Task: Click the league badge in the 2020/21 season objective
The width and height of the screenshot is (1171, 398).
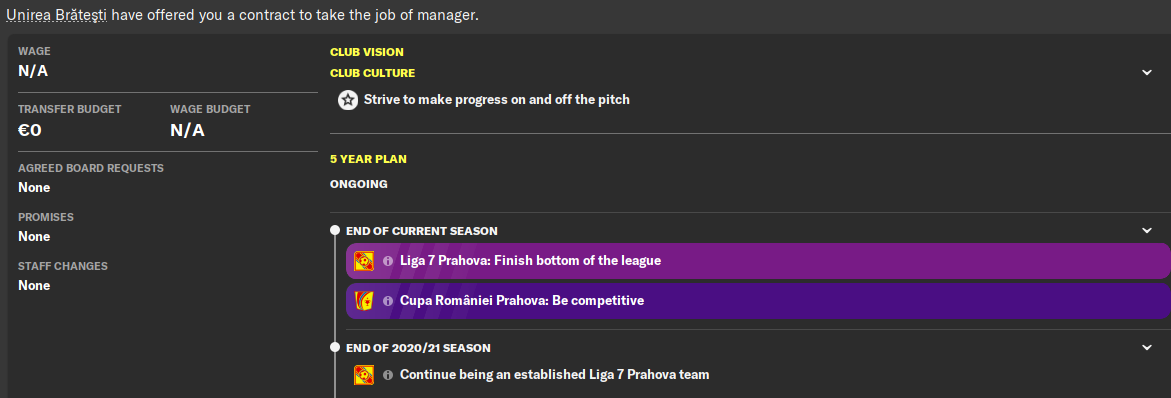Action: click(x=364, y=374)
